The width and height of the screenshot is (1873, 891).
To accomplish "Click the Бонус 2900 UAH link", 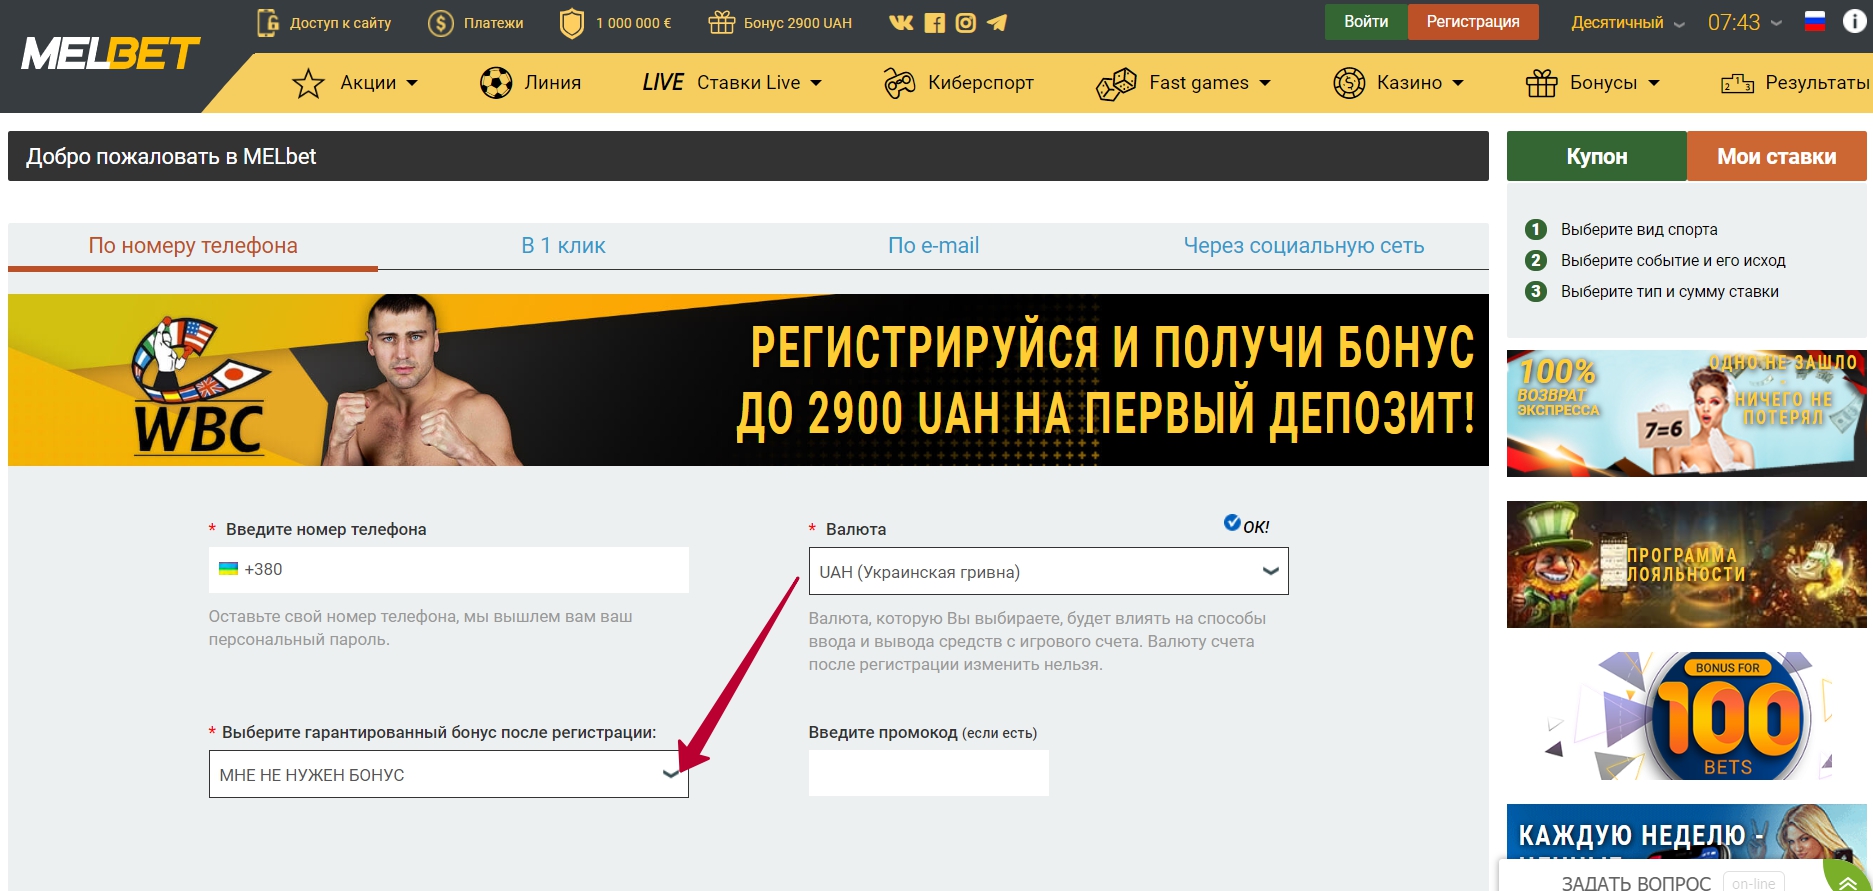I will (x=798, y=23).
